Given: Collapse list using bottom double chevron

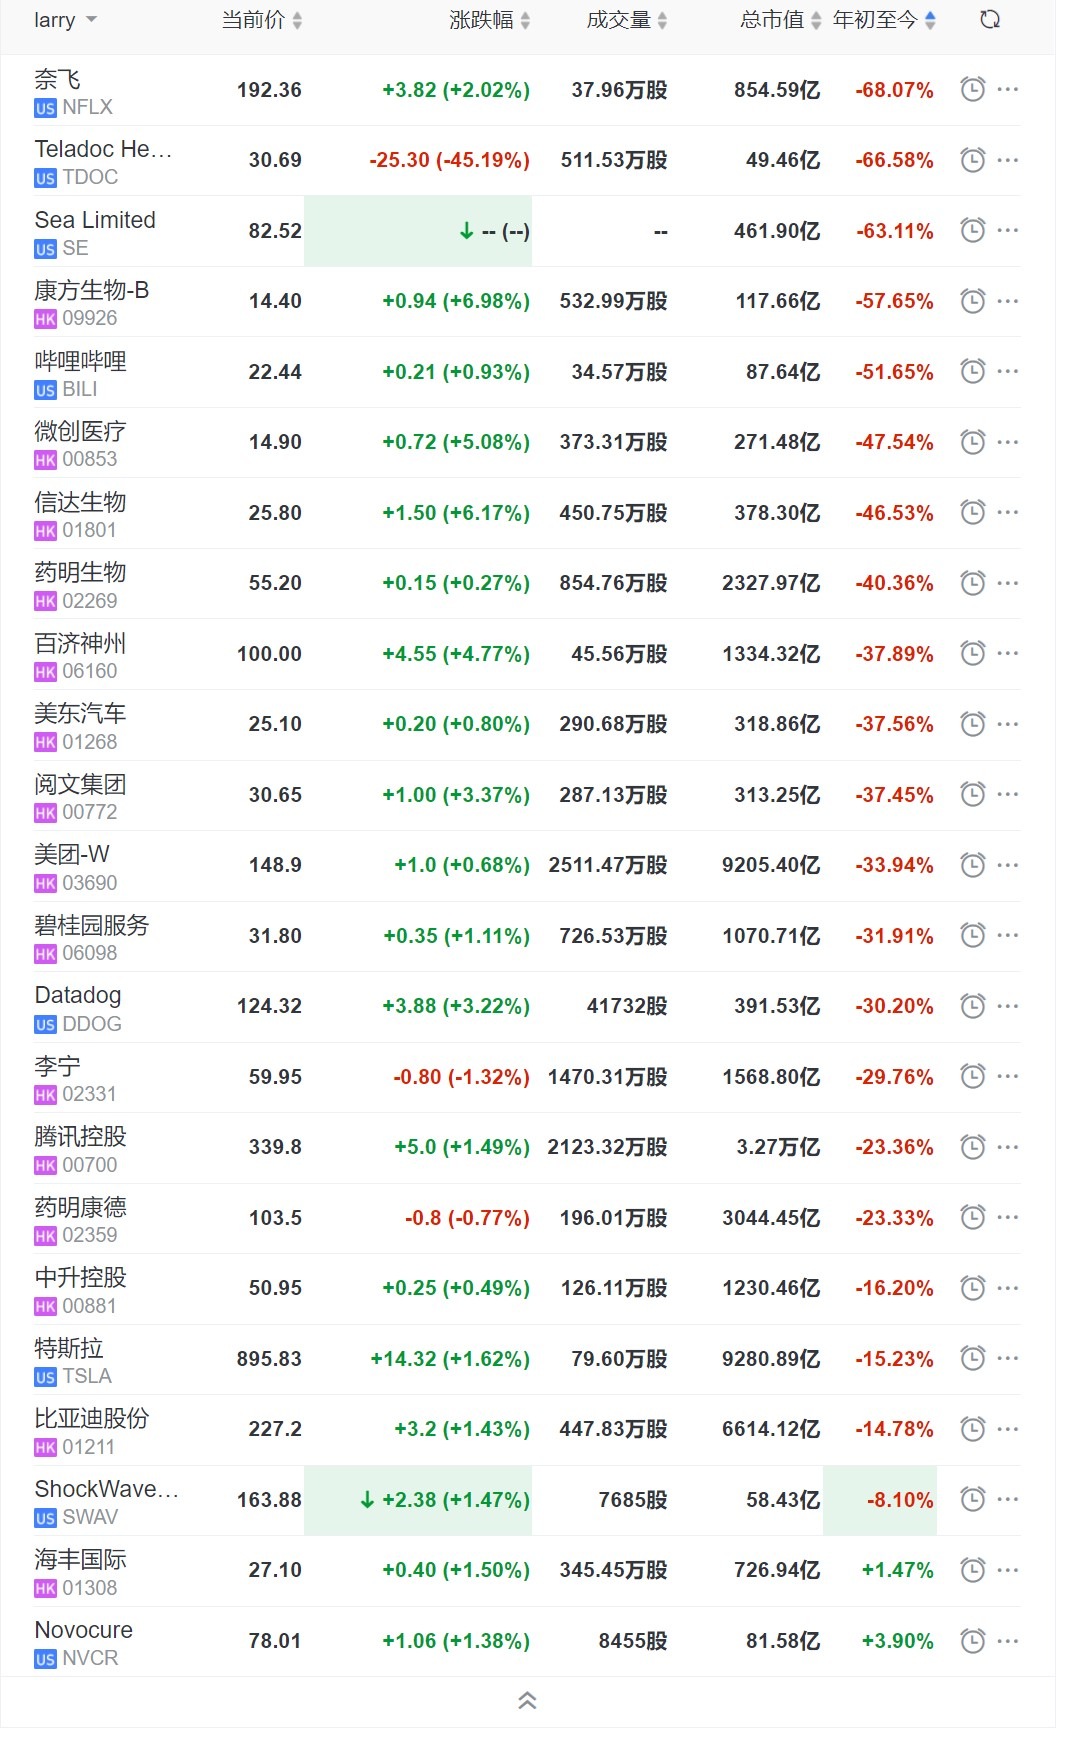Looking at the screenshot, I should click(527, 1700).
